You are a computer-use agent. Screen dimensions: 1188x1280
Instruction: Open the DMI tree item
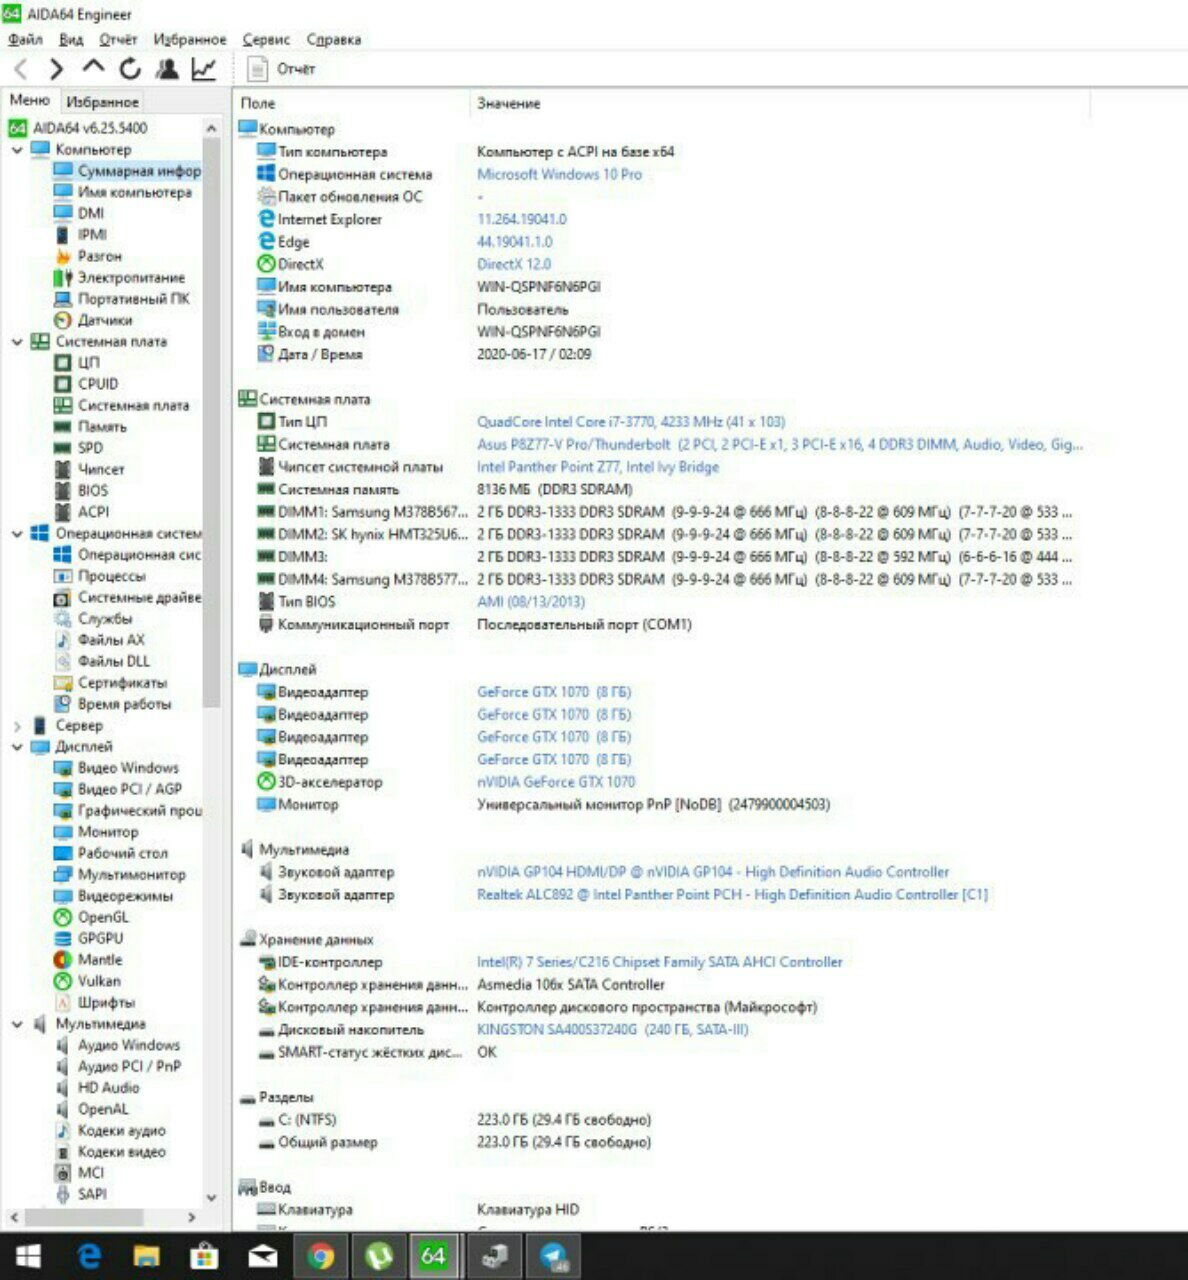point(79,213)
